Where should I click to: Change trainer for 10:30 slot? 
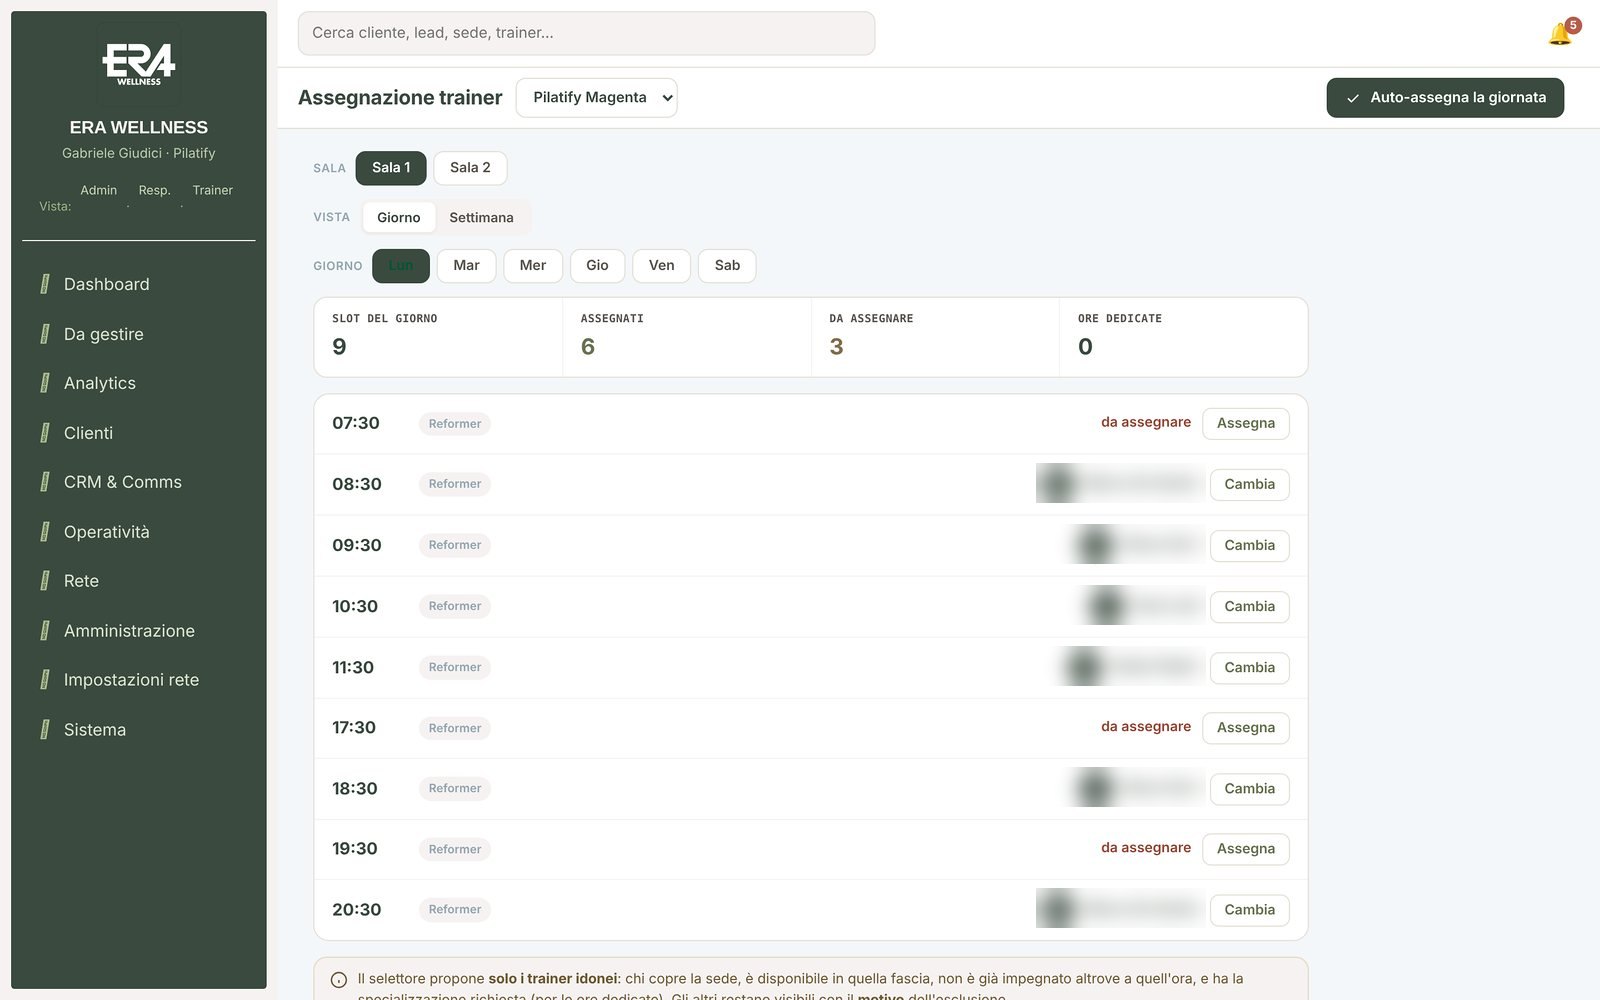1250,607
